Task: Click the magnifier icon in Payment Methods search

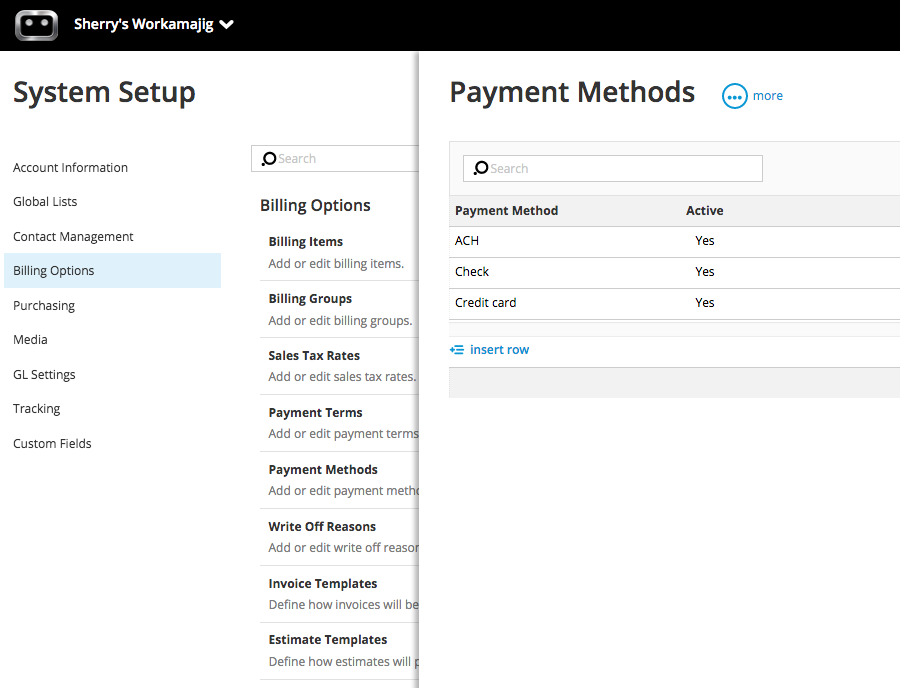Action: point(480,168)
